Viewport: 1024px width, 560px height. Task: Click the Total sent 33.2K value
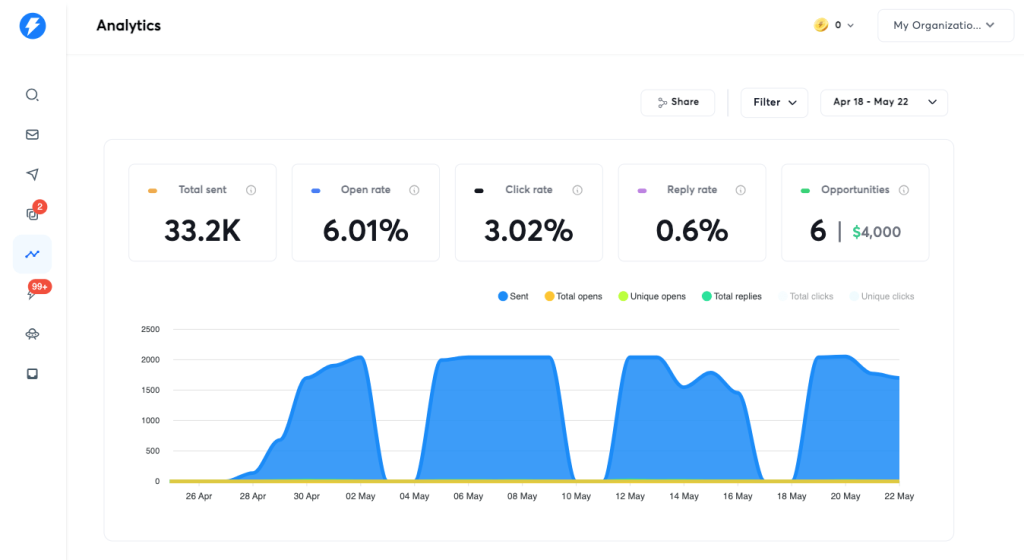point(202,230)
